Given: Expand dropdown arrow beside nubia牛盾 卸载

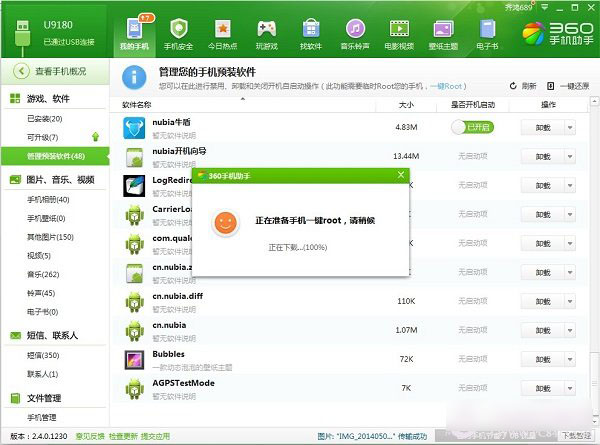Looking at the screenshot, I should 570,127.
